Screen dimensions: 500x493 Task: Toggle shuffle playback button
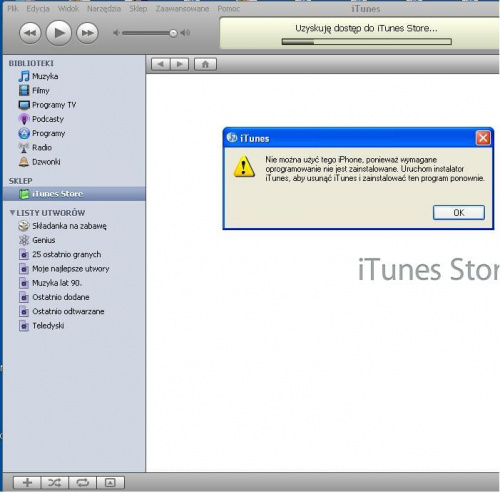pos(55,482)
